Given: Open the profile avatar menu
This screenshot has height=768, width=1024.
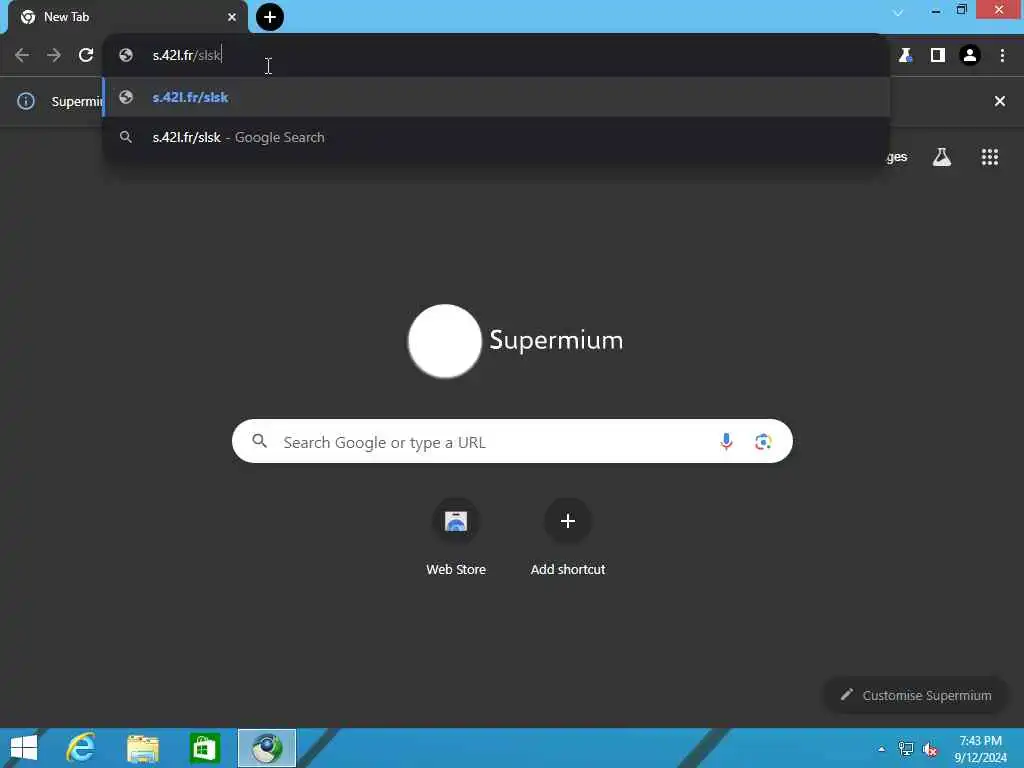Looking at the screenshot, I should 970,56.
